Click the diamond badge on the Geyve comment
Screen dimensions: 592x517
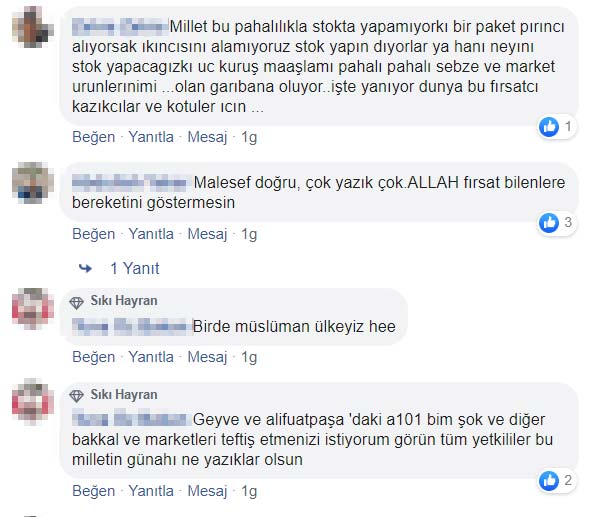coord(77,395)
